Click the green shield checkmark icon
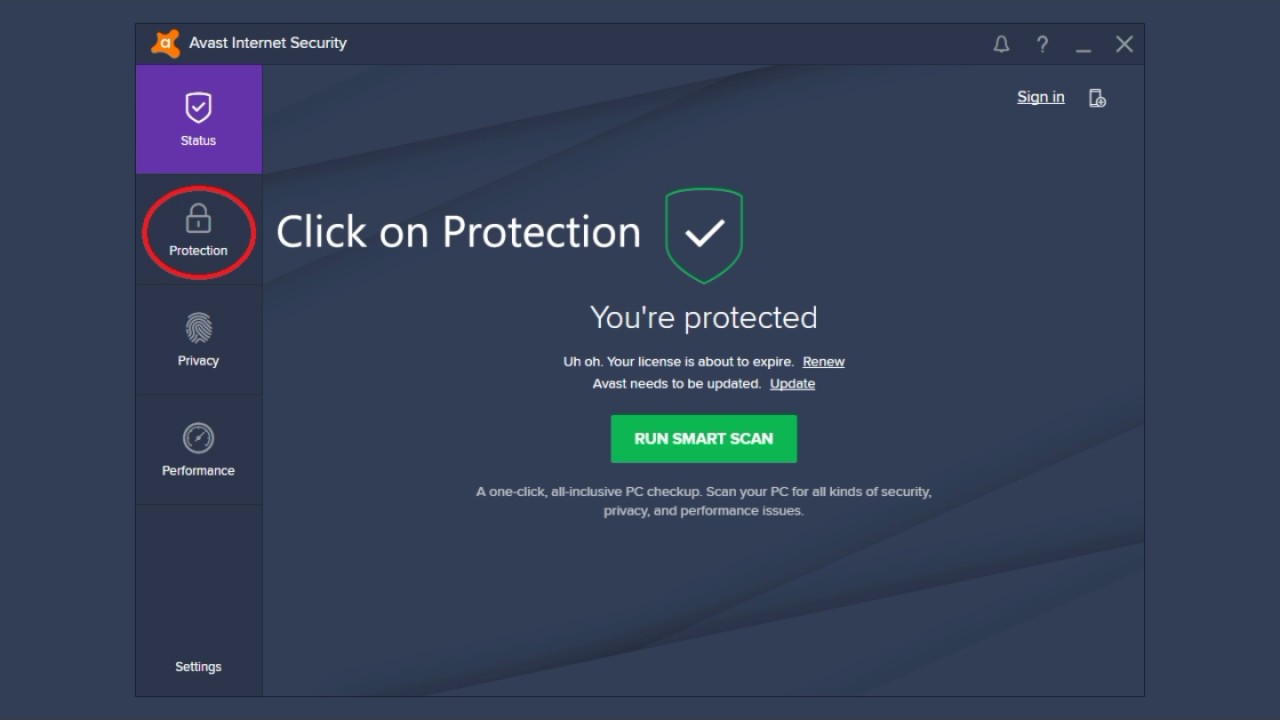The height and width of the screenshot is (720, 1280). pyautogui.click(x=704, y=234)
